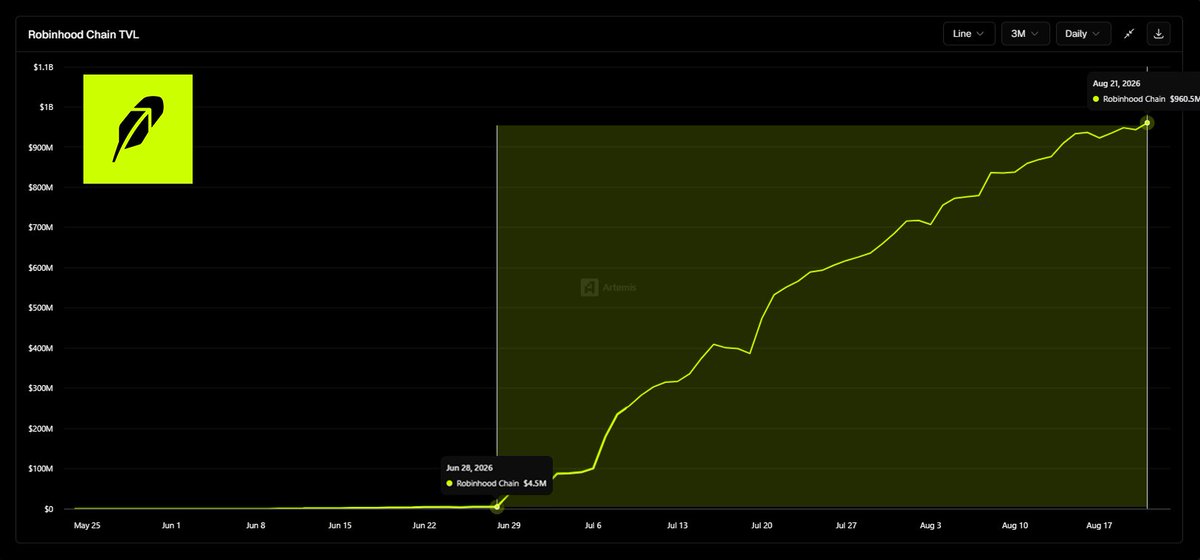Click the $700M y-axis label

click(x=40, y=228)
